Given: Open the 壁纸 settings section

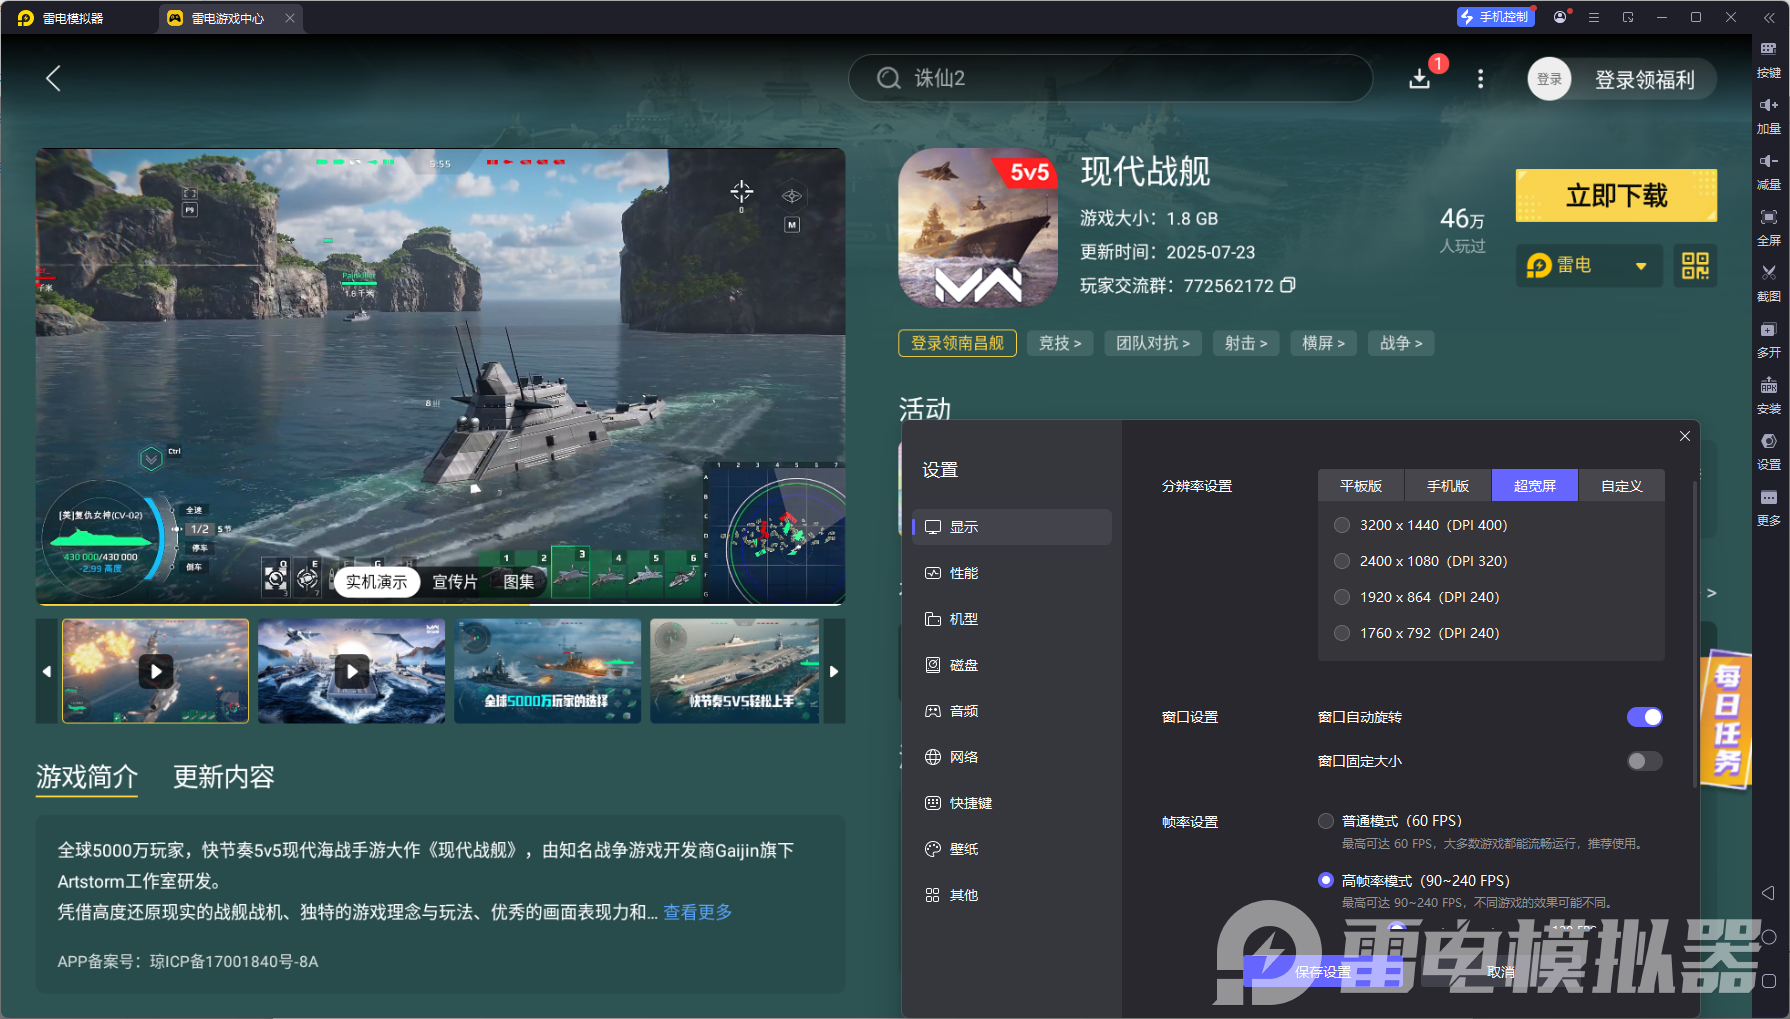Looking at the screenshot, I should (1012, 849).
